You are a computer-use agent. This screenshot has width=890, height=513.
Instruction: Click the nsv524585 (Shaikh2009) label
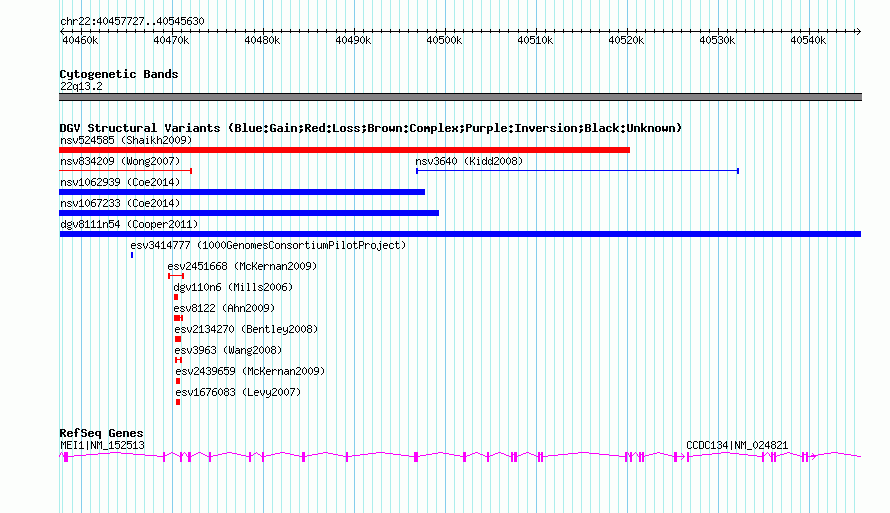(126, 140)
